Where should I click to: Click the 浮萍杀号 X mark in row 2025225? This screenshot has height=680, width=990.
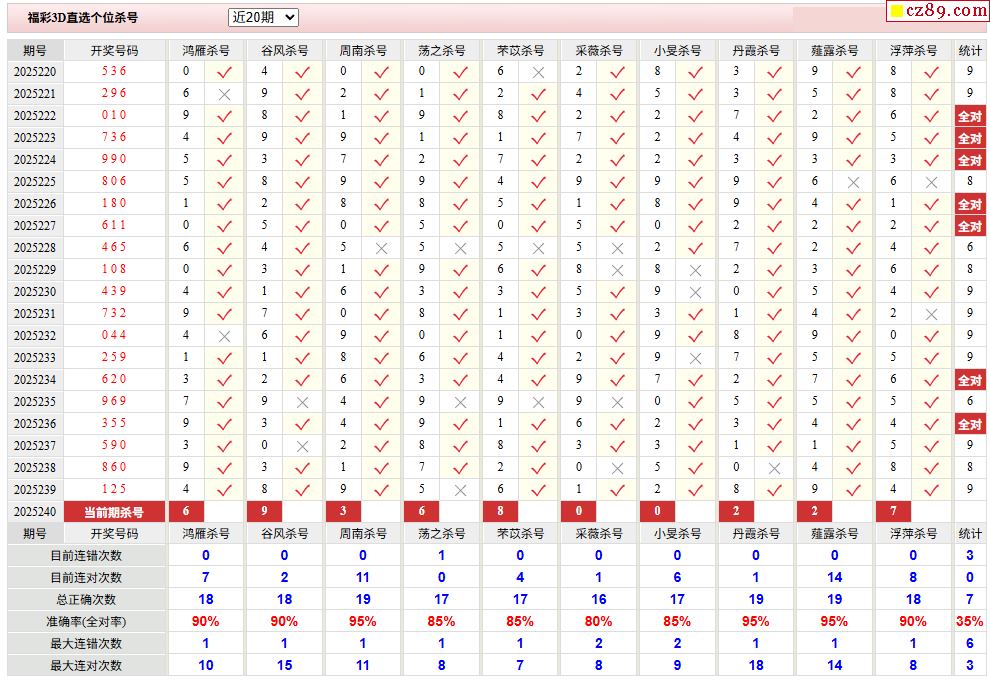click(931, 182)
